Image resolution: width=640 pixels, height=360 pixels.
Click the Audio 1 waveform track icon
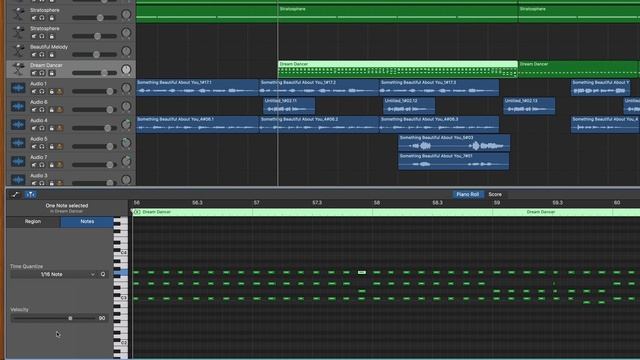(18, 88)
